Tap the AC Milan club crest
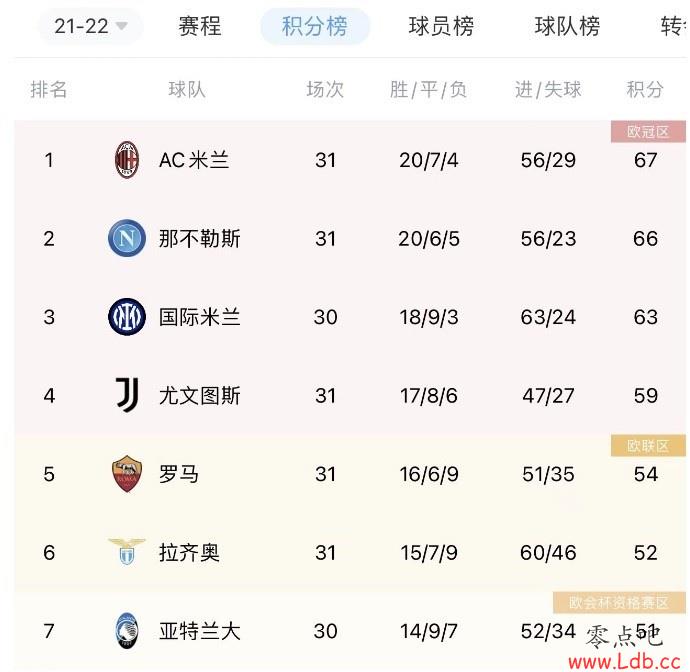 [127, 160]
